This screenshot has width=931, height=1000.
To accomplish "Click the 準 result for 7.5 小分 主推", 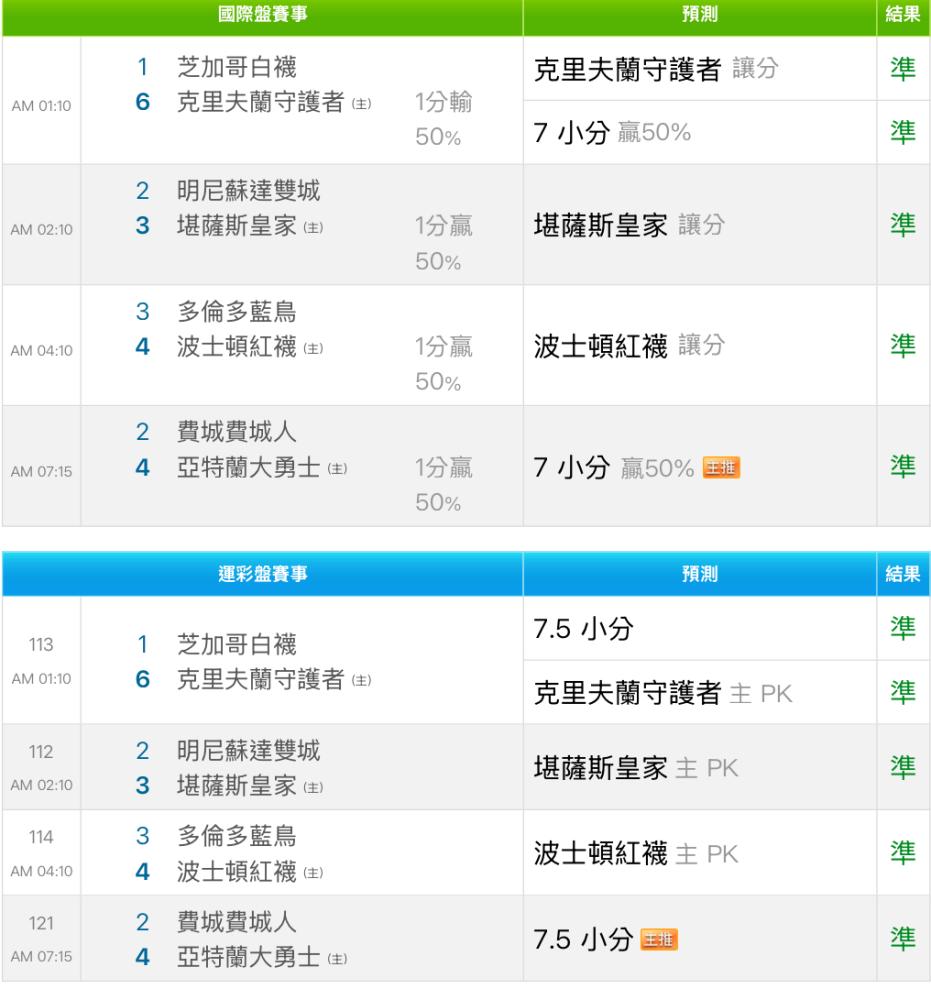I will click(x=903, y=939).
